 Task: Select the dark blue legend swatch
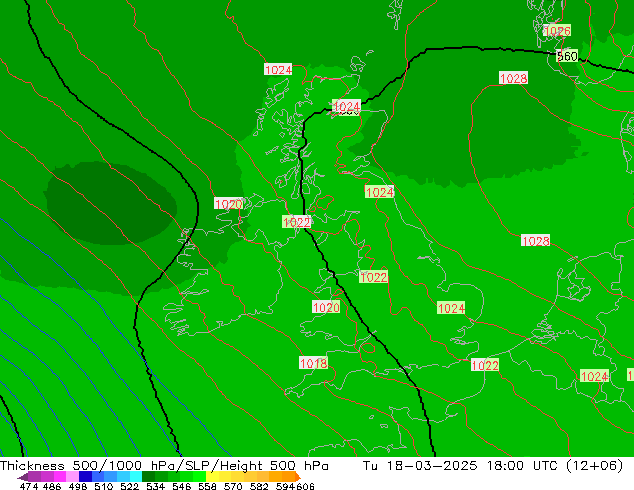tap(85, 476)
